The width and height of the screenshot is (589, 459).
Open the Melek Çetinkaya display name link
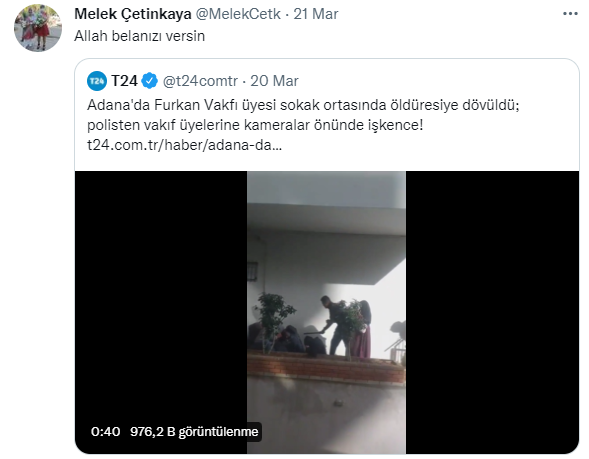point(133,14)
